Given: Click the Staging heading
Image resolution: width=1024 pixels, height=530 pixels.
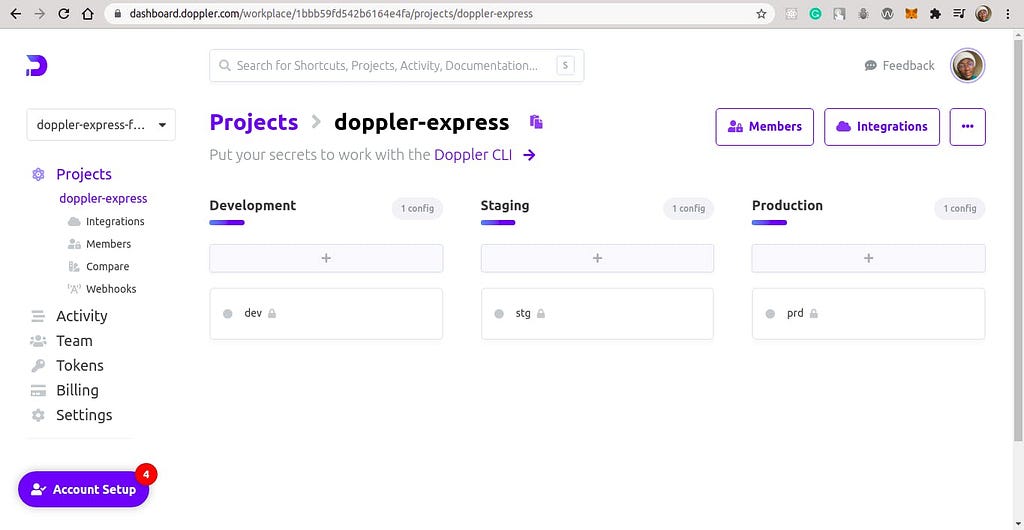Looking at the screenshot, I should pyautogui.click(x=505, y=206).
